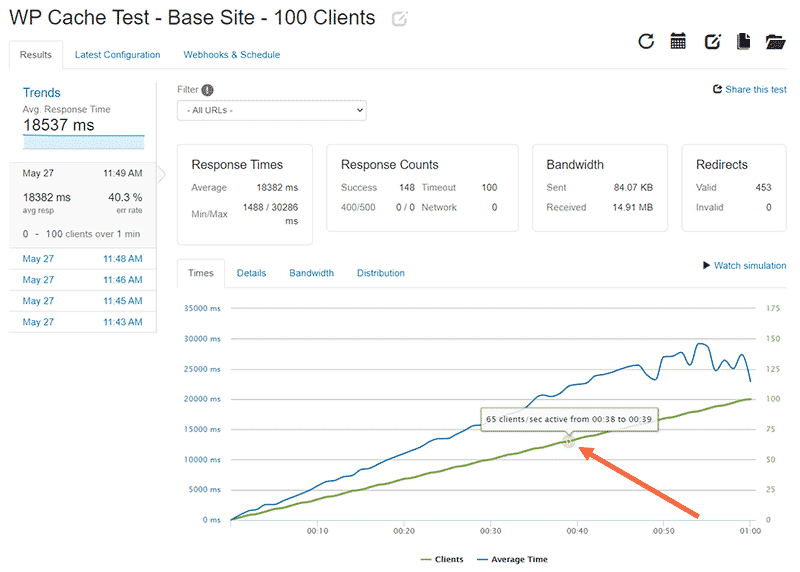The height and width of the screenshot is (572, 800).
Task: Click the refresh/re-run test icon
Action: point(646,41)
